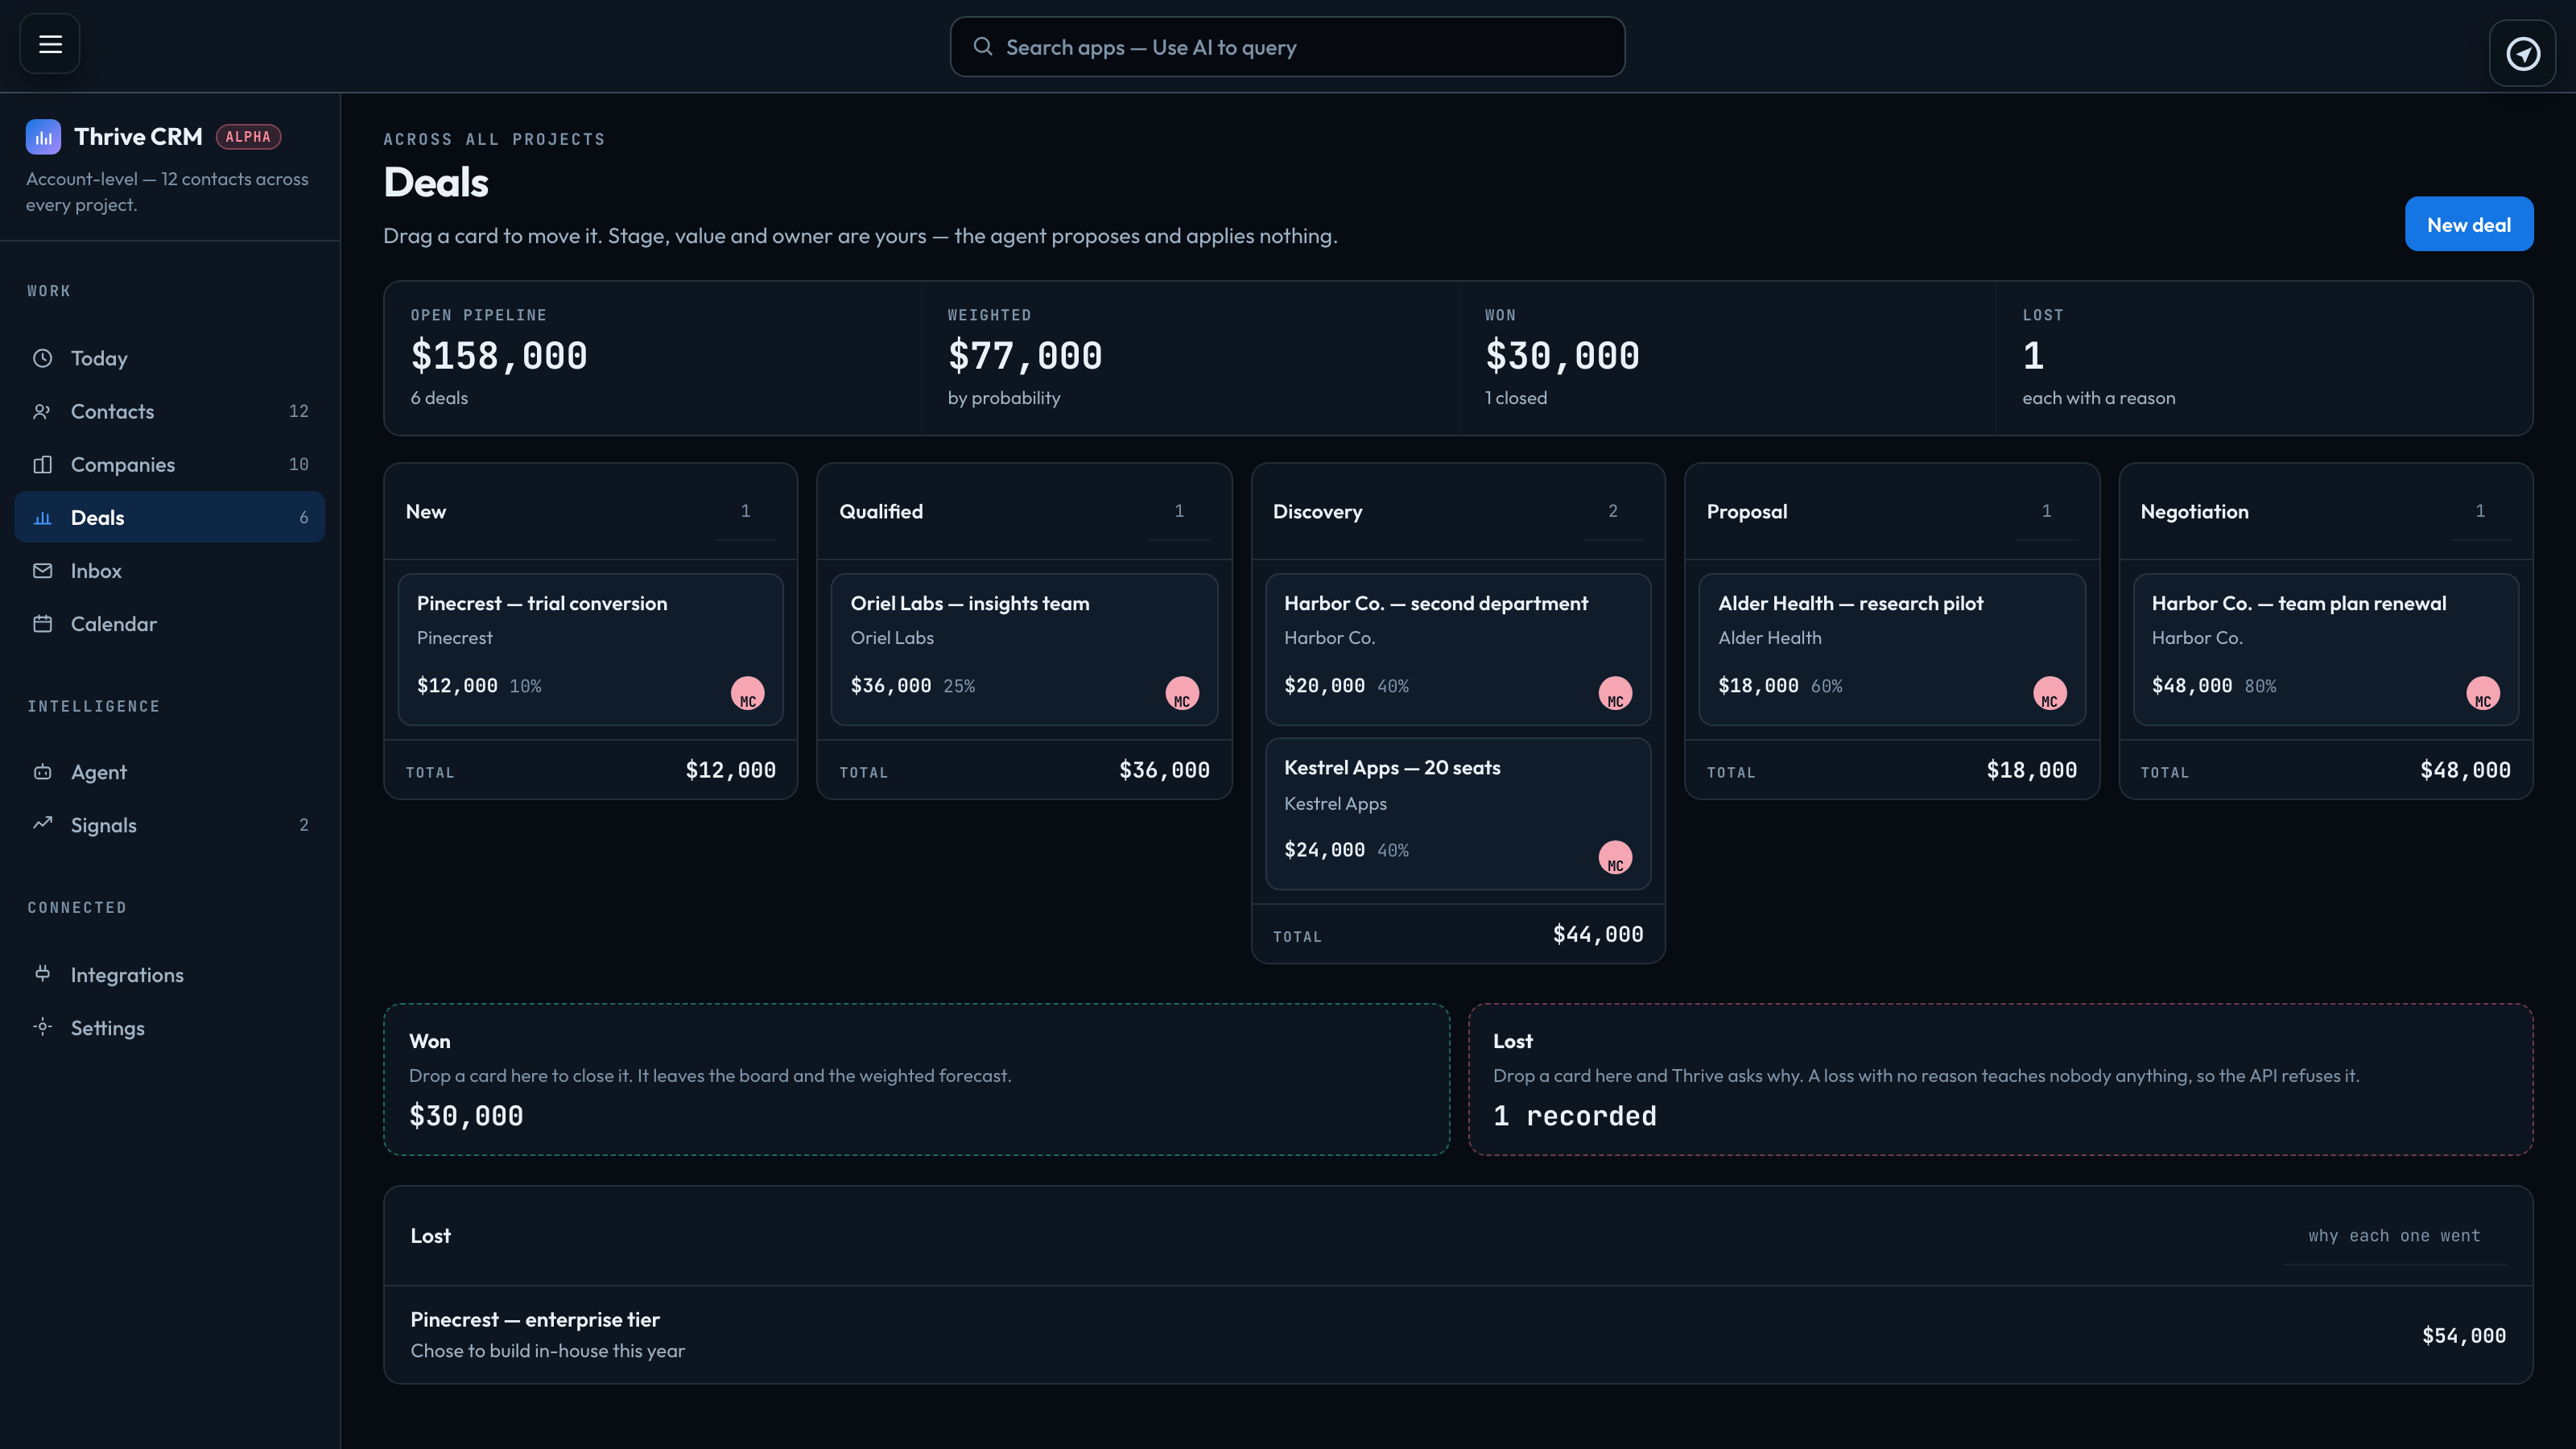
Task: Open Pinecrest trial conversion deal card
Action: [590, 649]
